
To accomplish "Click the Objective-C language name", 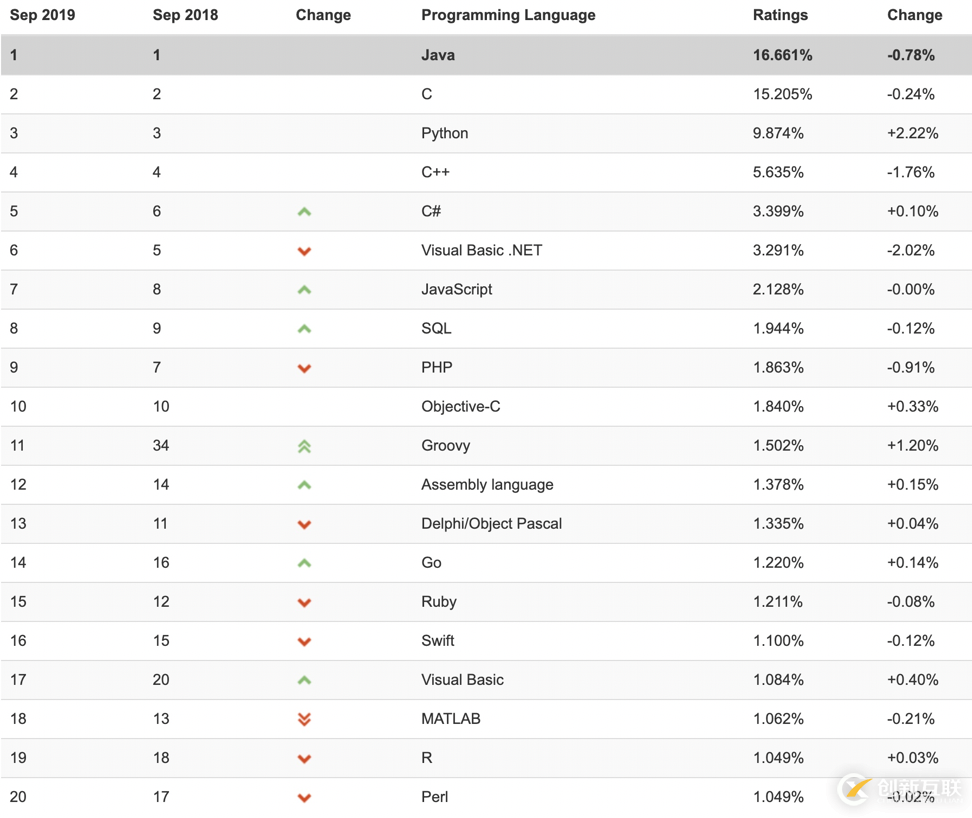I will click(x=461, y=407).
